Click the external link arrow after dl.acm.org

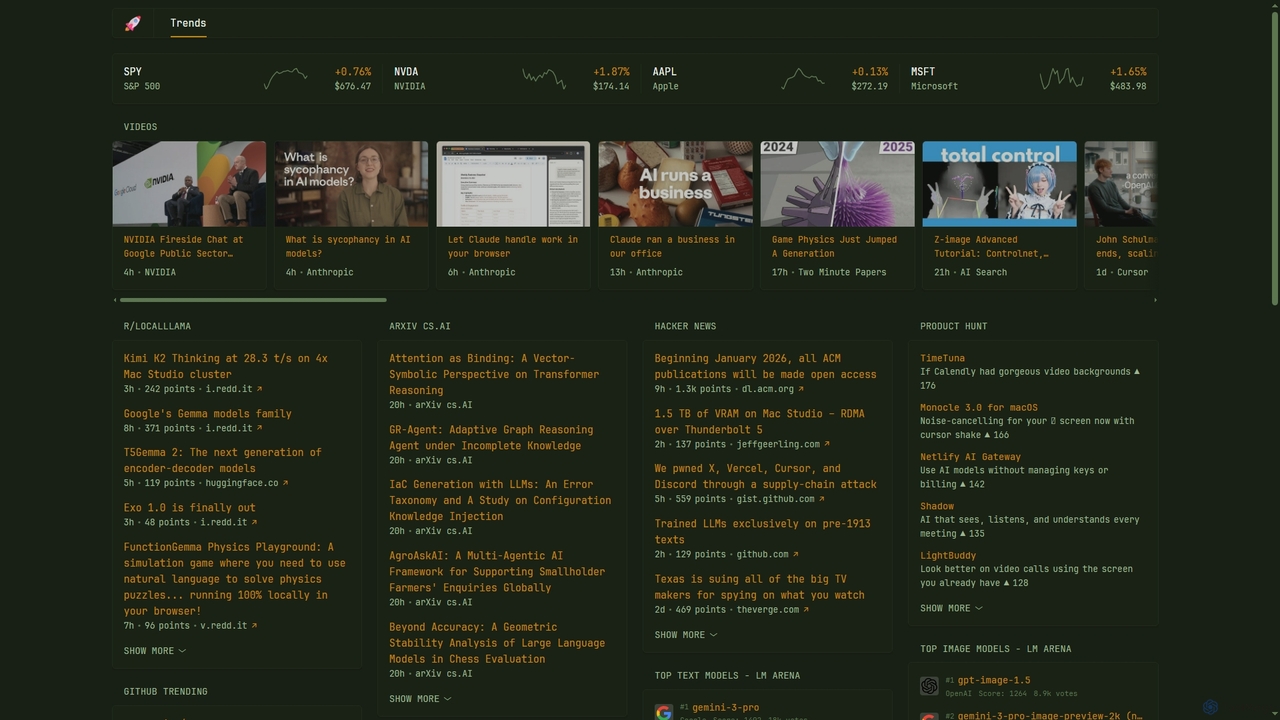coord(801,389)
